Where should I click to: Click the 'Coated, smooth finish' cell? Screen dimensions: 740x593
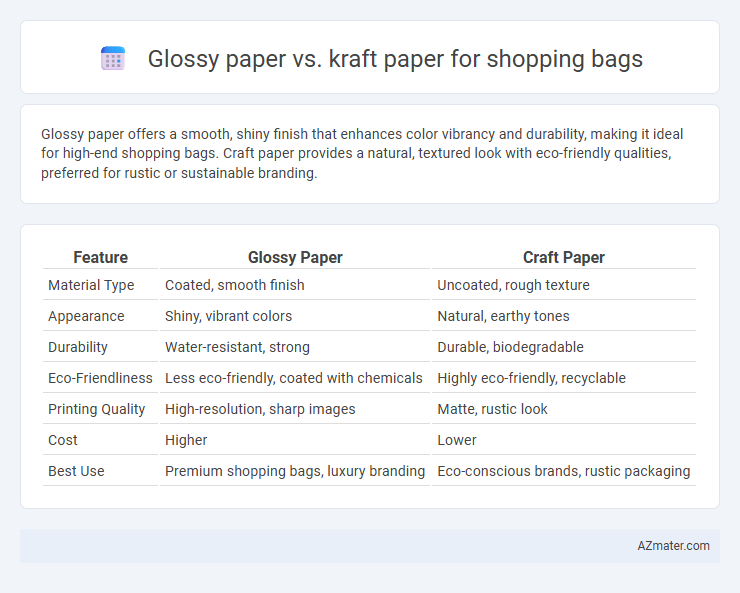pos(295,285)
